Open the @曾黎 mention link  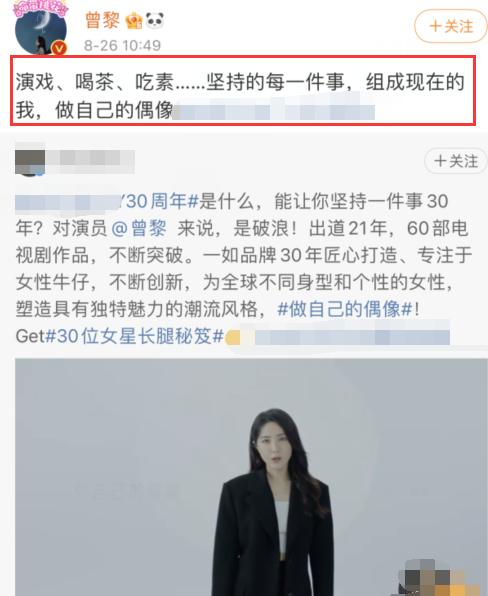point(139,229)
